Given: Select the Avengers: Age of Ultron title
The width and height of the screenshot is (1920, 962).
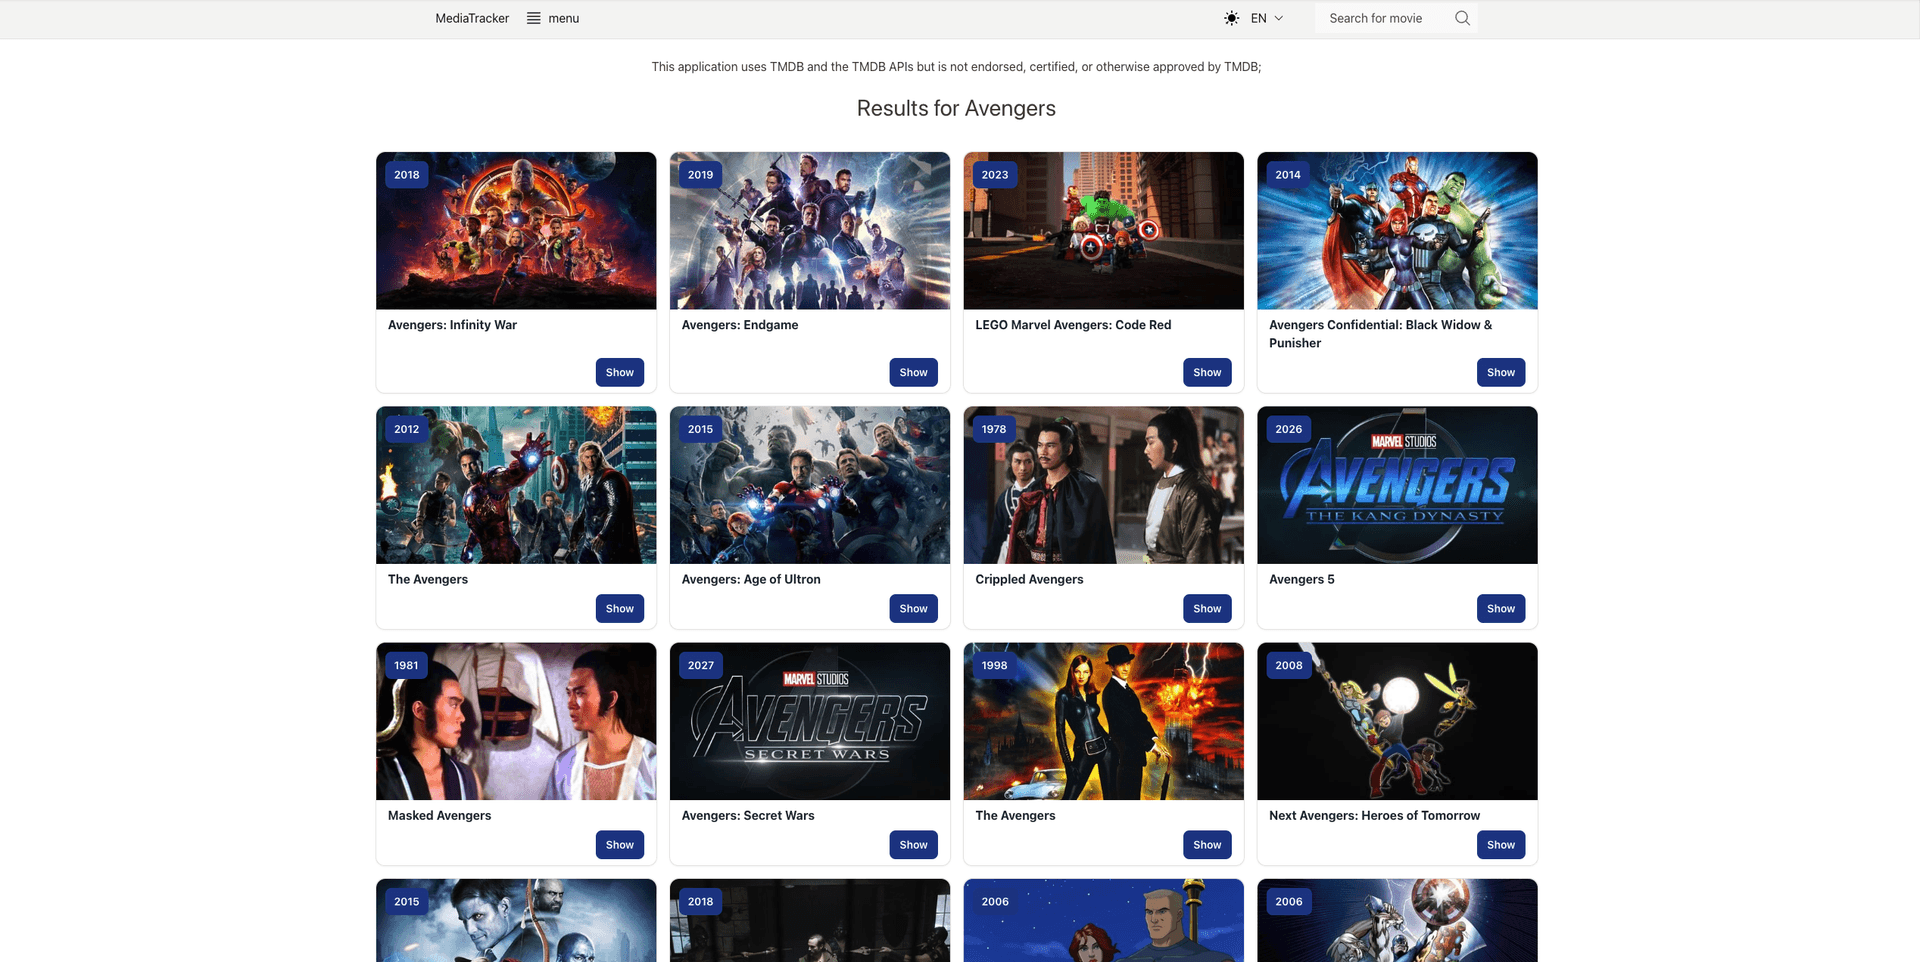Looking at the screenshot, I should 751,579.
